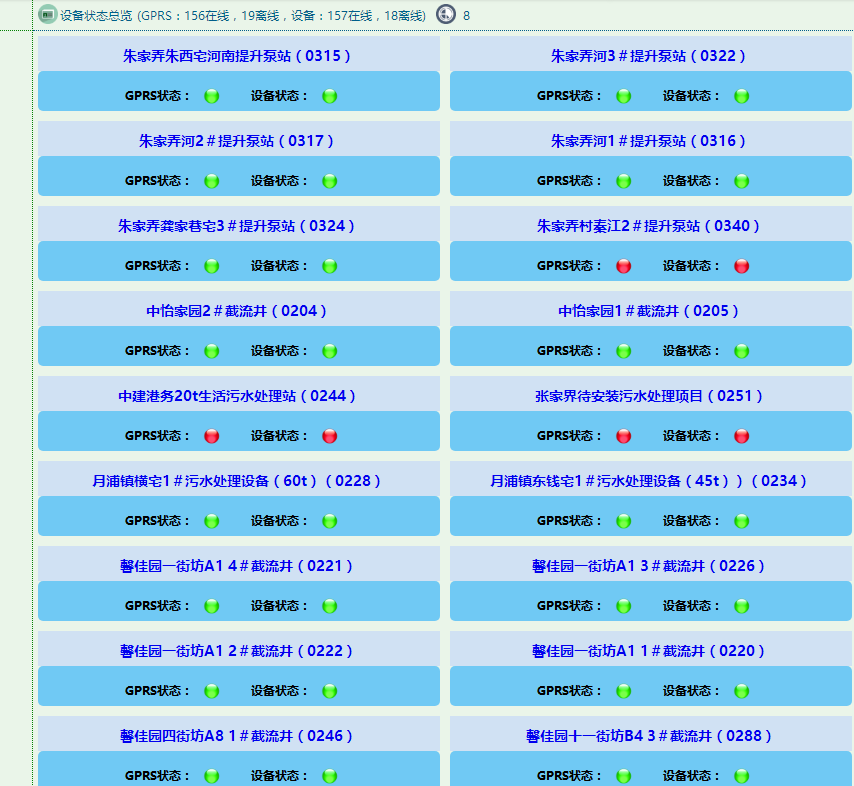Open station 朱家弄村秦江2#提升泵站 (0340)
Screen dimensions: 854x786
click(648, 226)
